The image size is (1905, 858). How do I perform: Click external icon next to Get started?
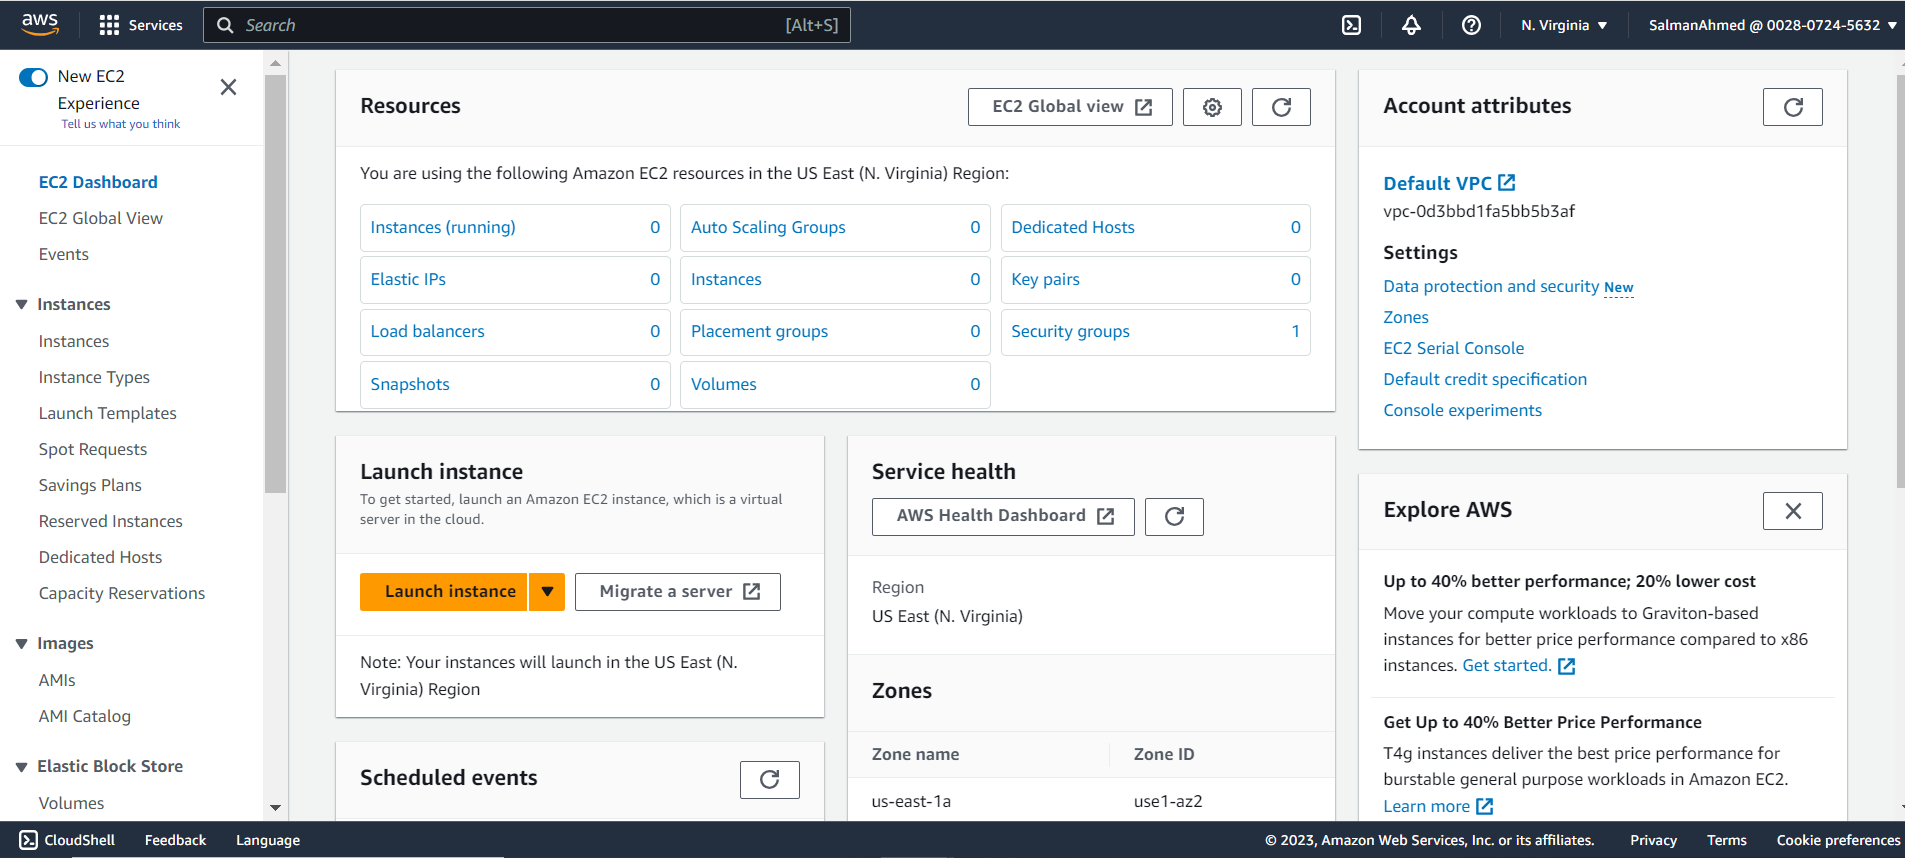coord(1567,666)
